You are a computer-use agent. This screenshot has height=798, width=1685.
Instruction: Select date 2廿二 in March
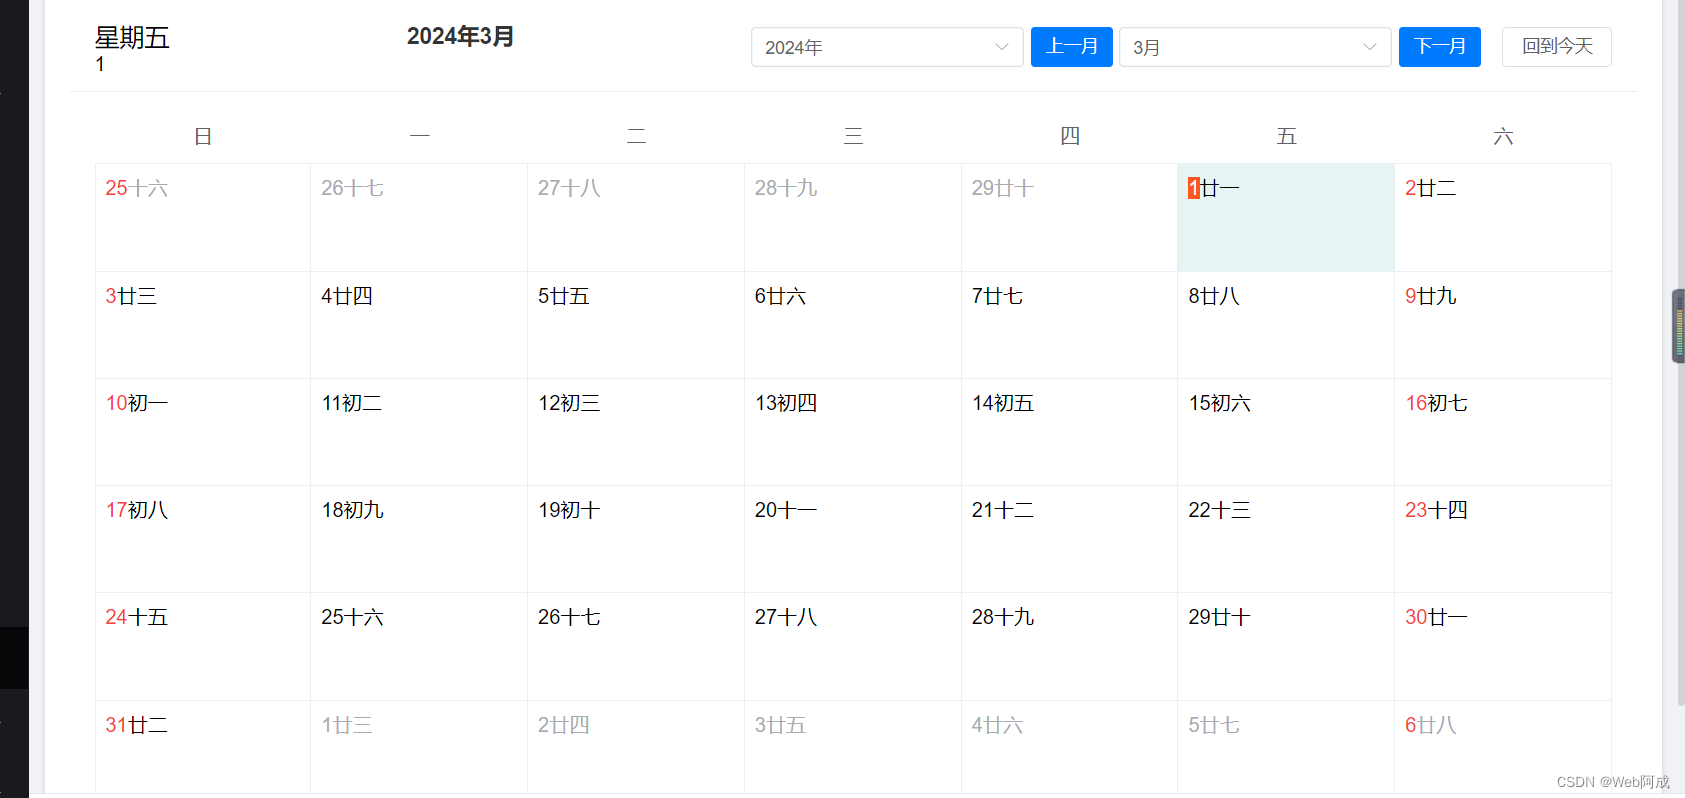tap(1503, 217)
